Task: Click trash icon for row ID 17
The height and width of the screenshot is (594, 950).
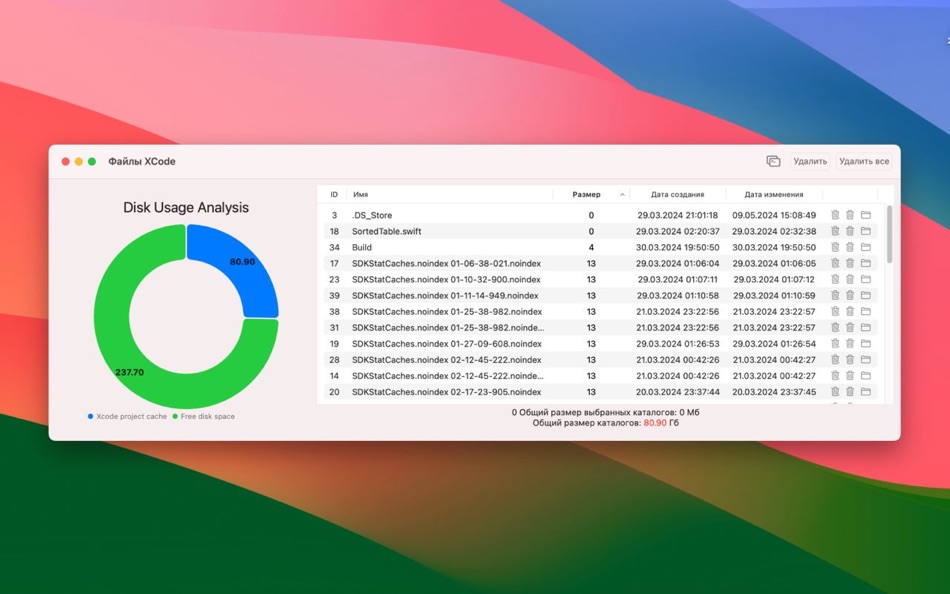Action: 850,263
